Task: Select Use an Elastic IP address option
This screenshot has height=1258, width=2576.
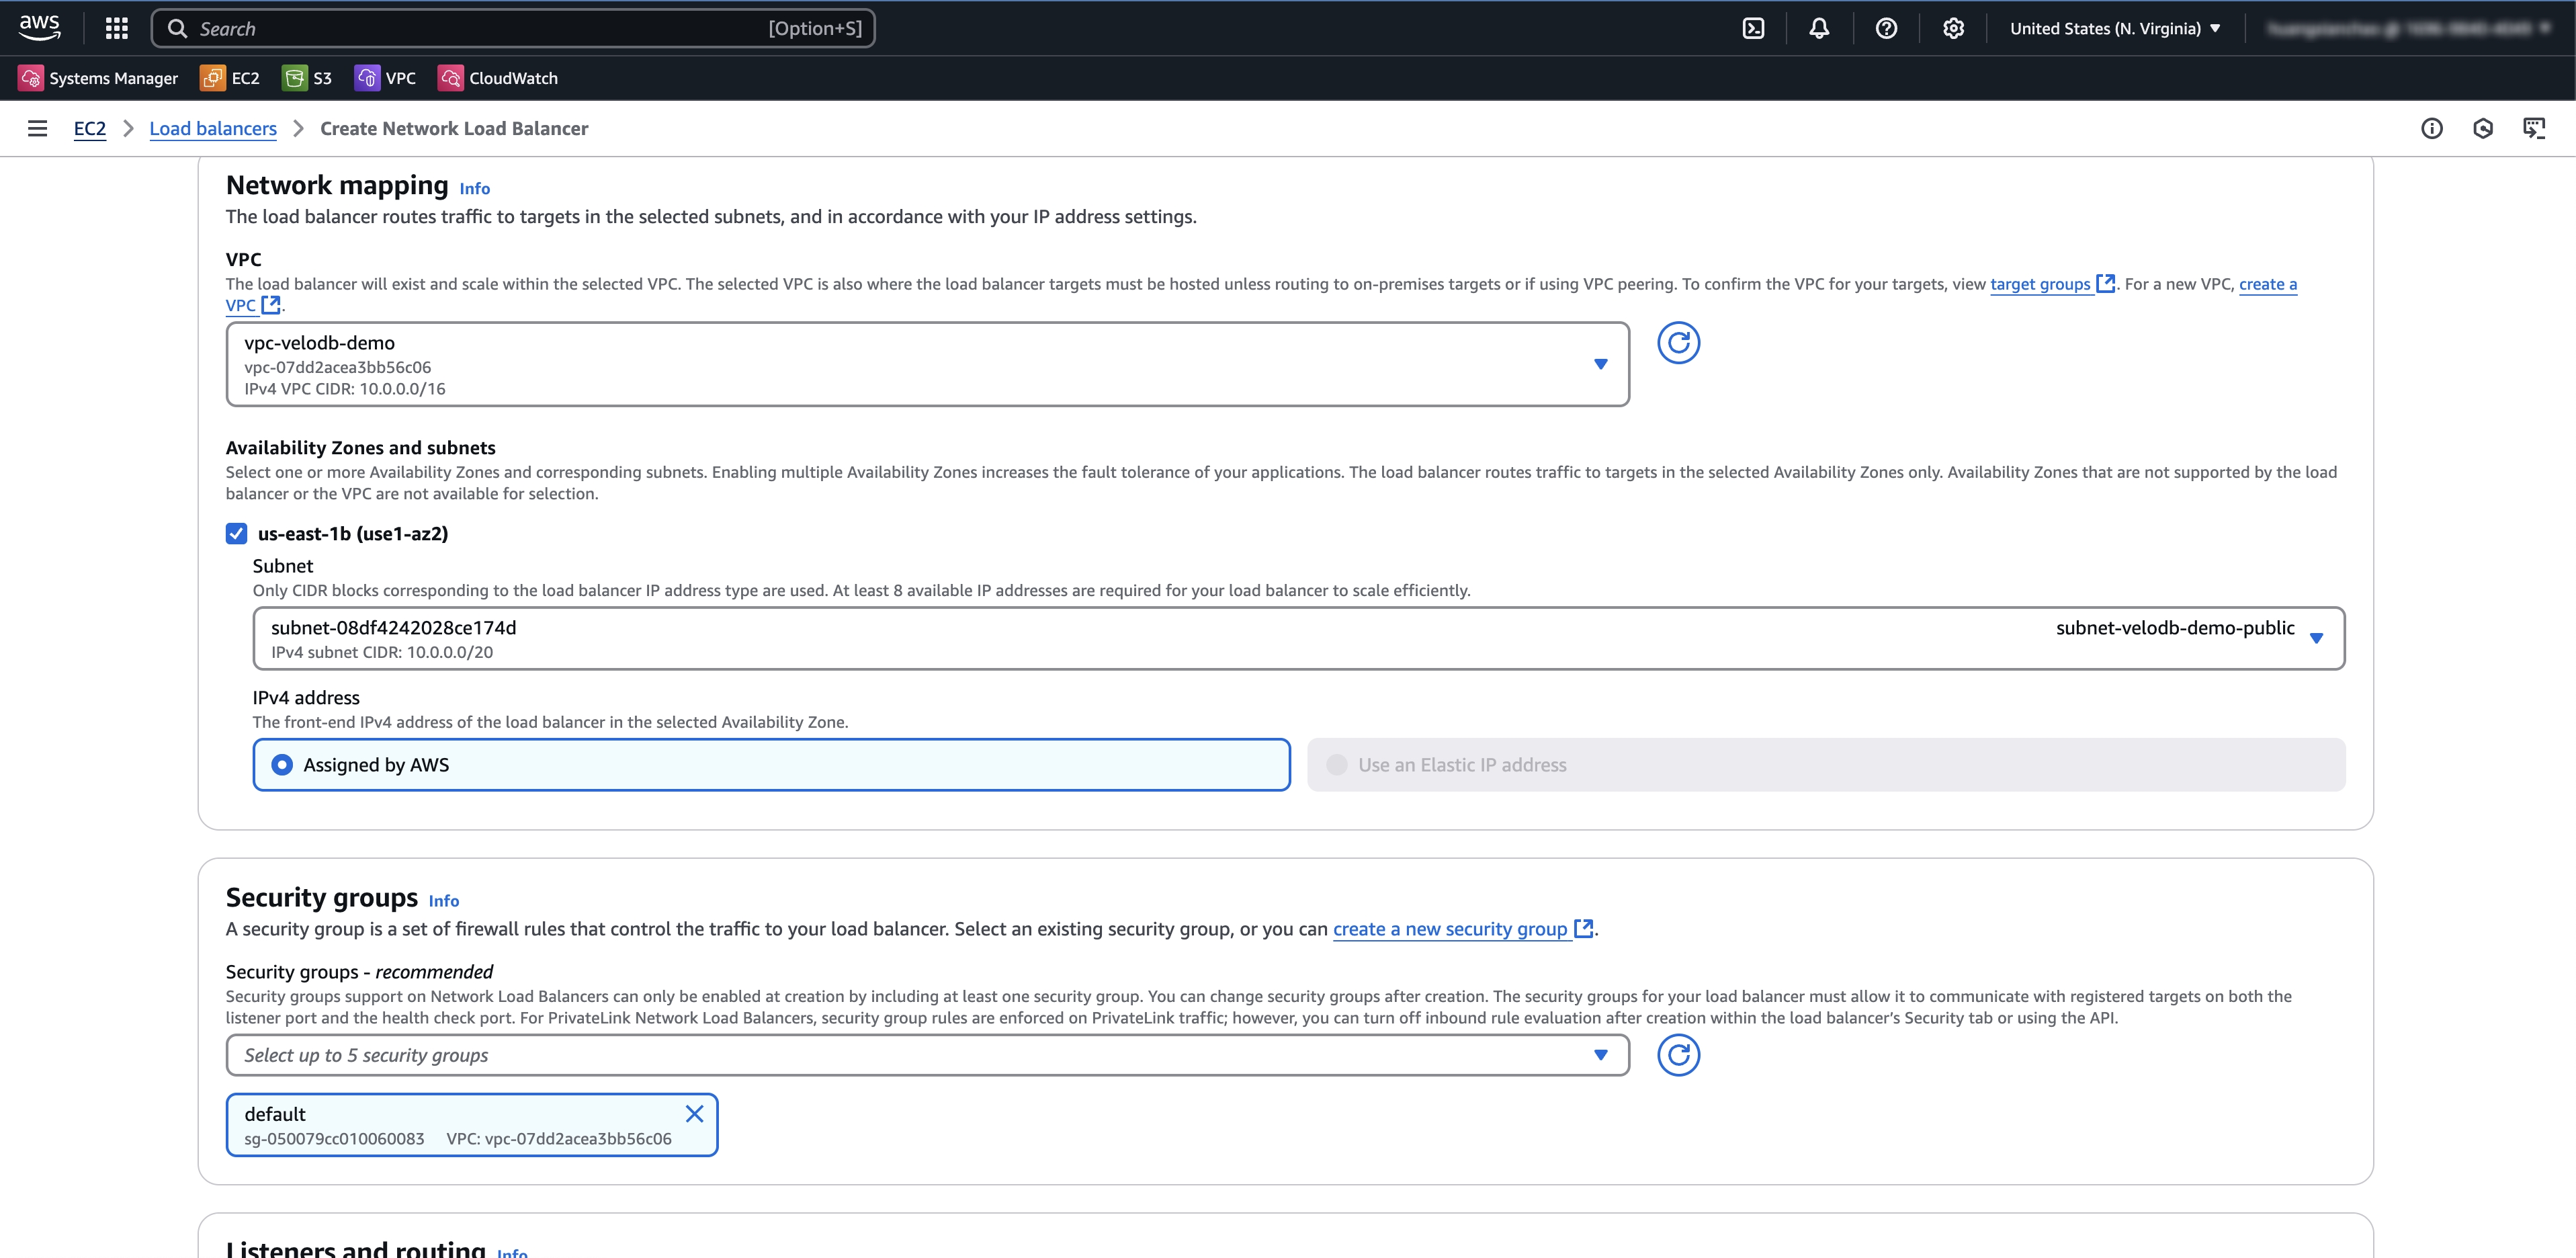Action: pos(1337,765)
